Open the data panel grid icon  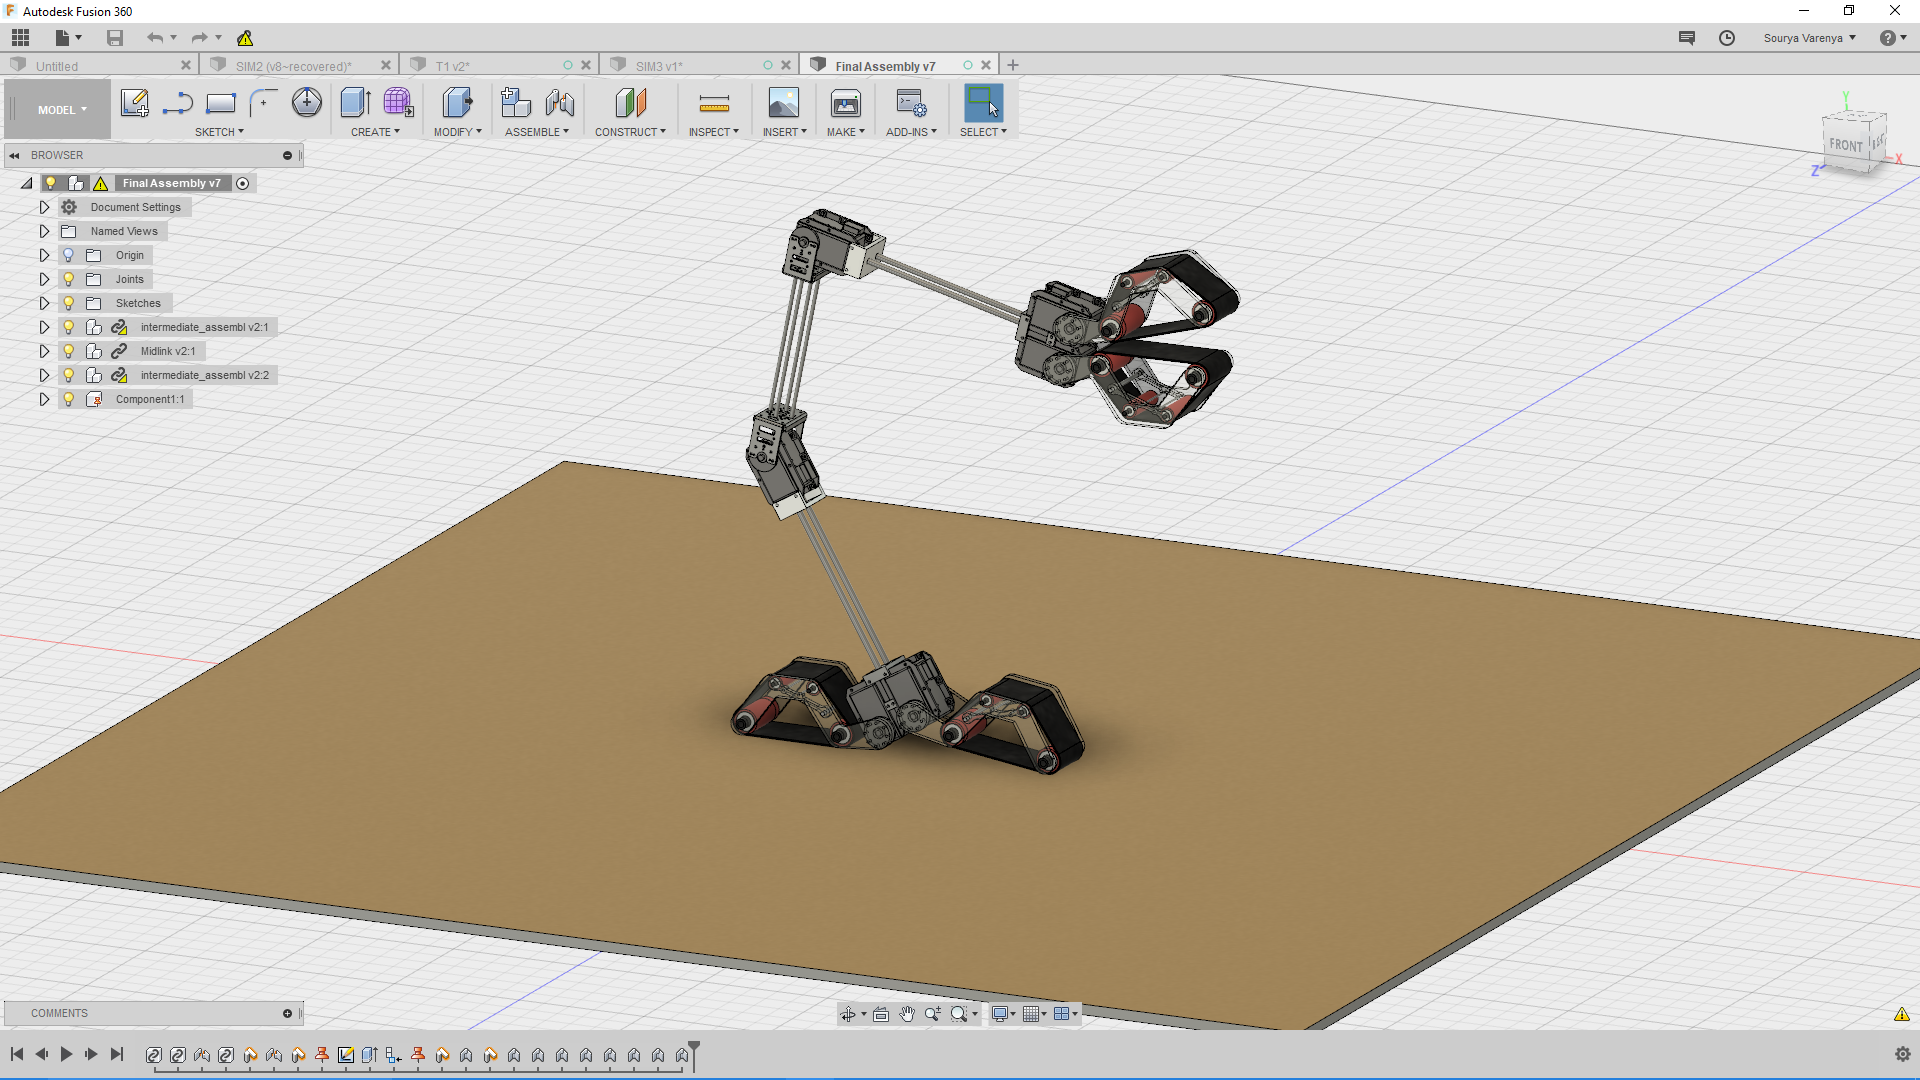coord(20,38)
